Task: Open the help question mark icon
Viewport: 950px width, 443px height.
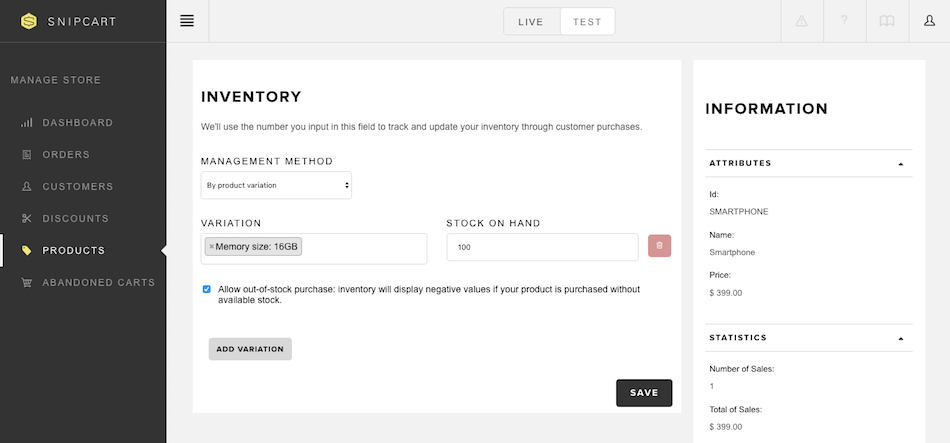Action: click(x=844, y=21)
